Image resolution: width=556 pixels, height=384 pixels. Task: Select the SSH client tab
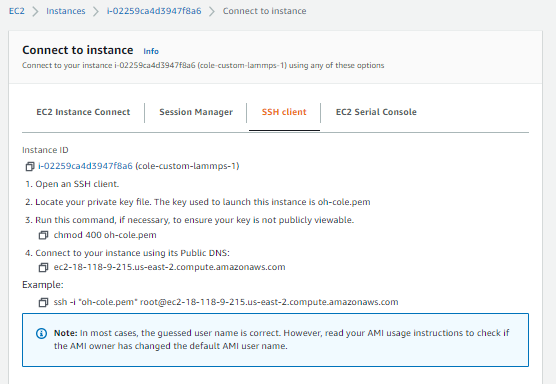click(284, 112)
